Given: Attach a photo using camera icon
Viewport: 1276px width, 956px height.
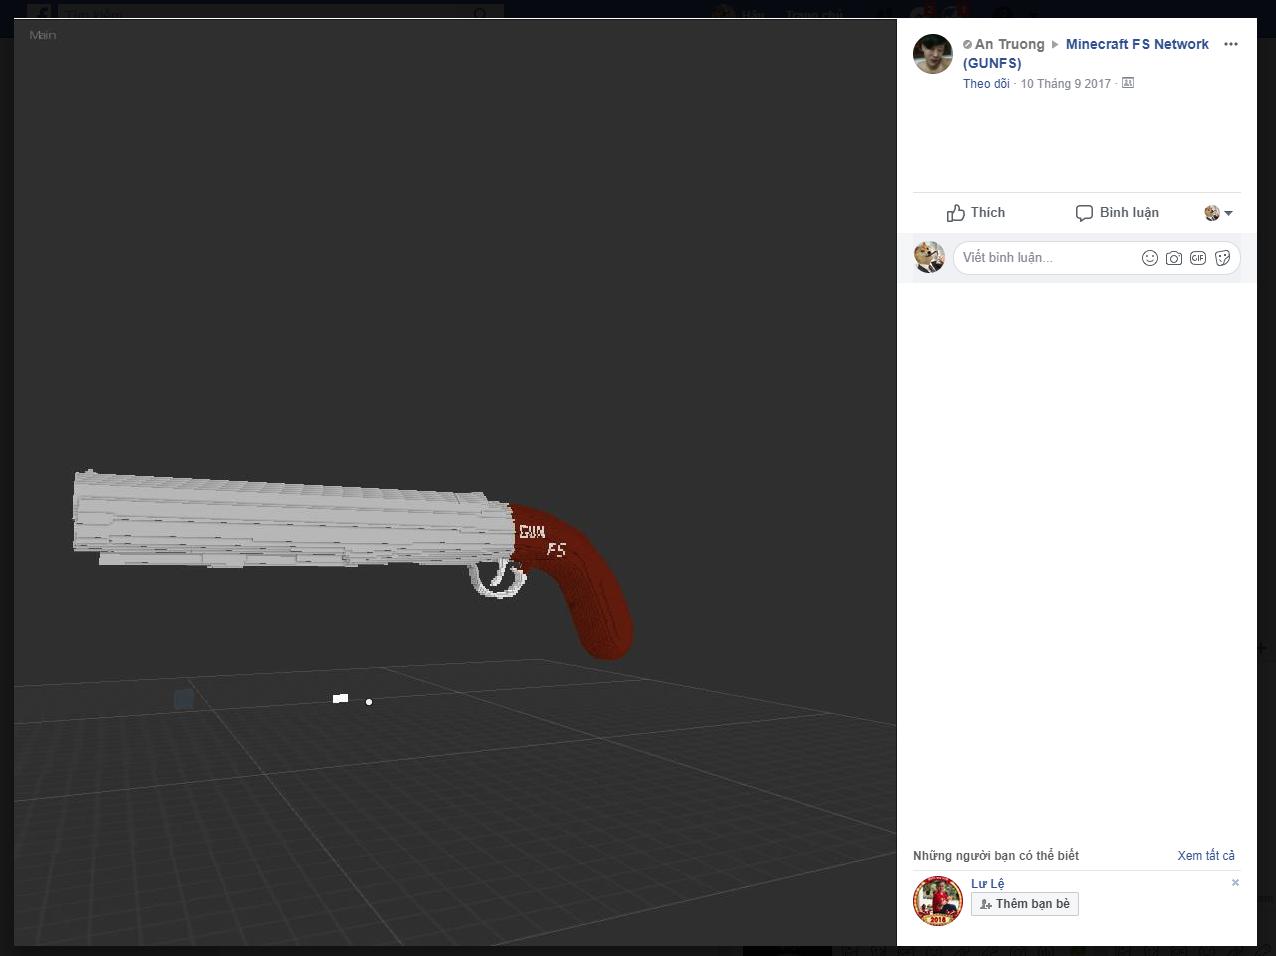Looking at the screenshot, I should pyautogui.click(x=1174, y=258).
